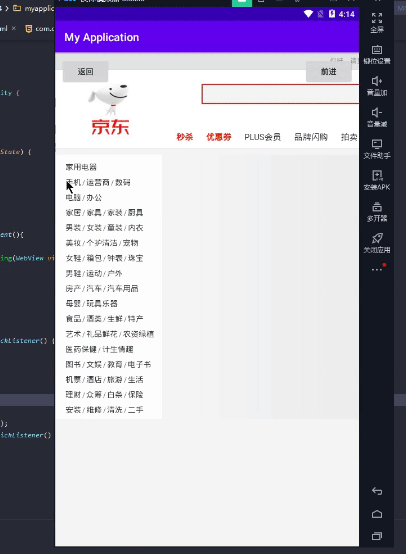Open the 品牌闪购 brand sale link
Viewport: 406px width, 554px height.
click(311, 137)
